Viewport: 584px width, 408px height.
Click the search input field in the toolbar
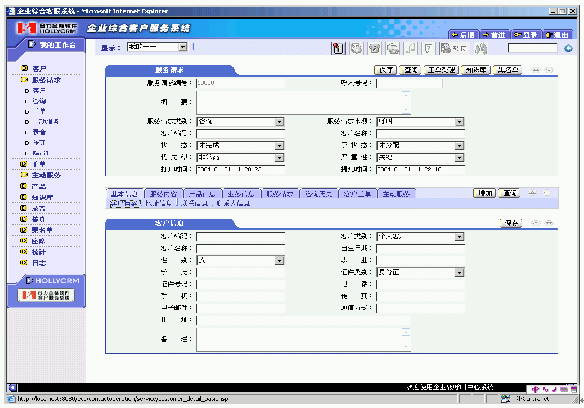(x=533, y=48)
